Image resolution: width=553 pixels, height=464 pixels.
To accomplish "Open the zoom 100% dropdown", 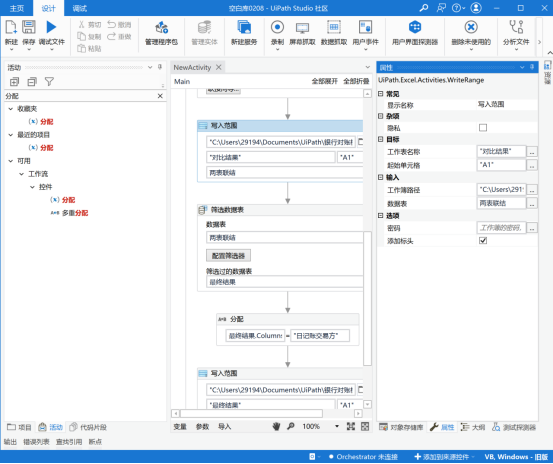I will tap(337, 427).
